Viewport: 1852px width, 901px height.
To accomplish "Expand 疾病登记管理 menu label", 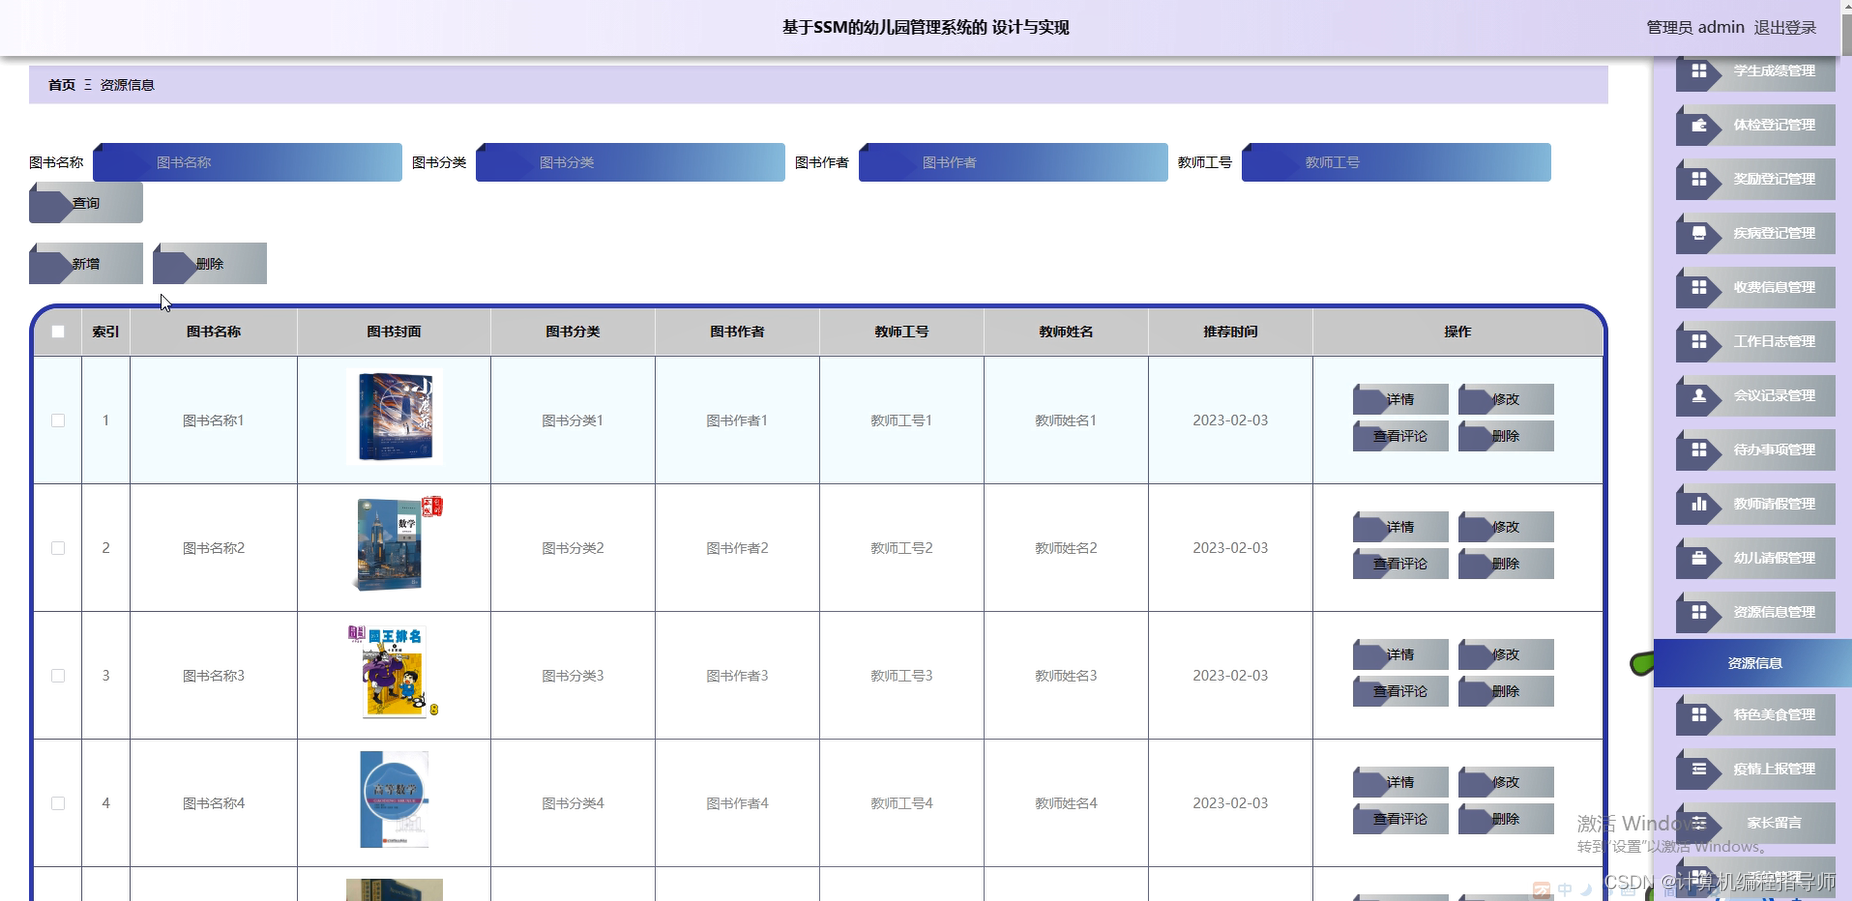I will click(x=1774, y=233).
